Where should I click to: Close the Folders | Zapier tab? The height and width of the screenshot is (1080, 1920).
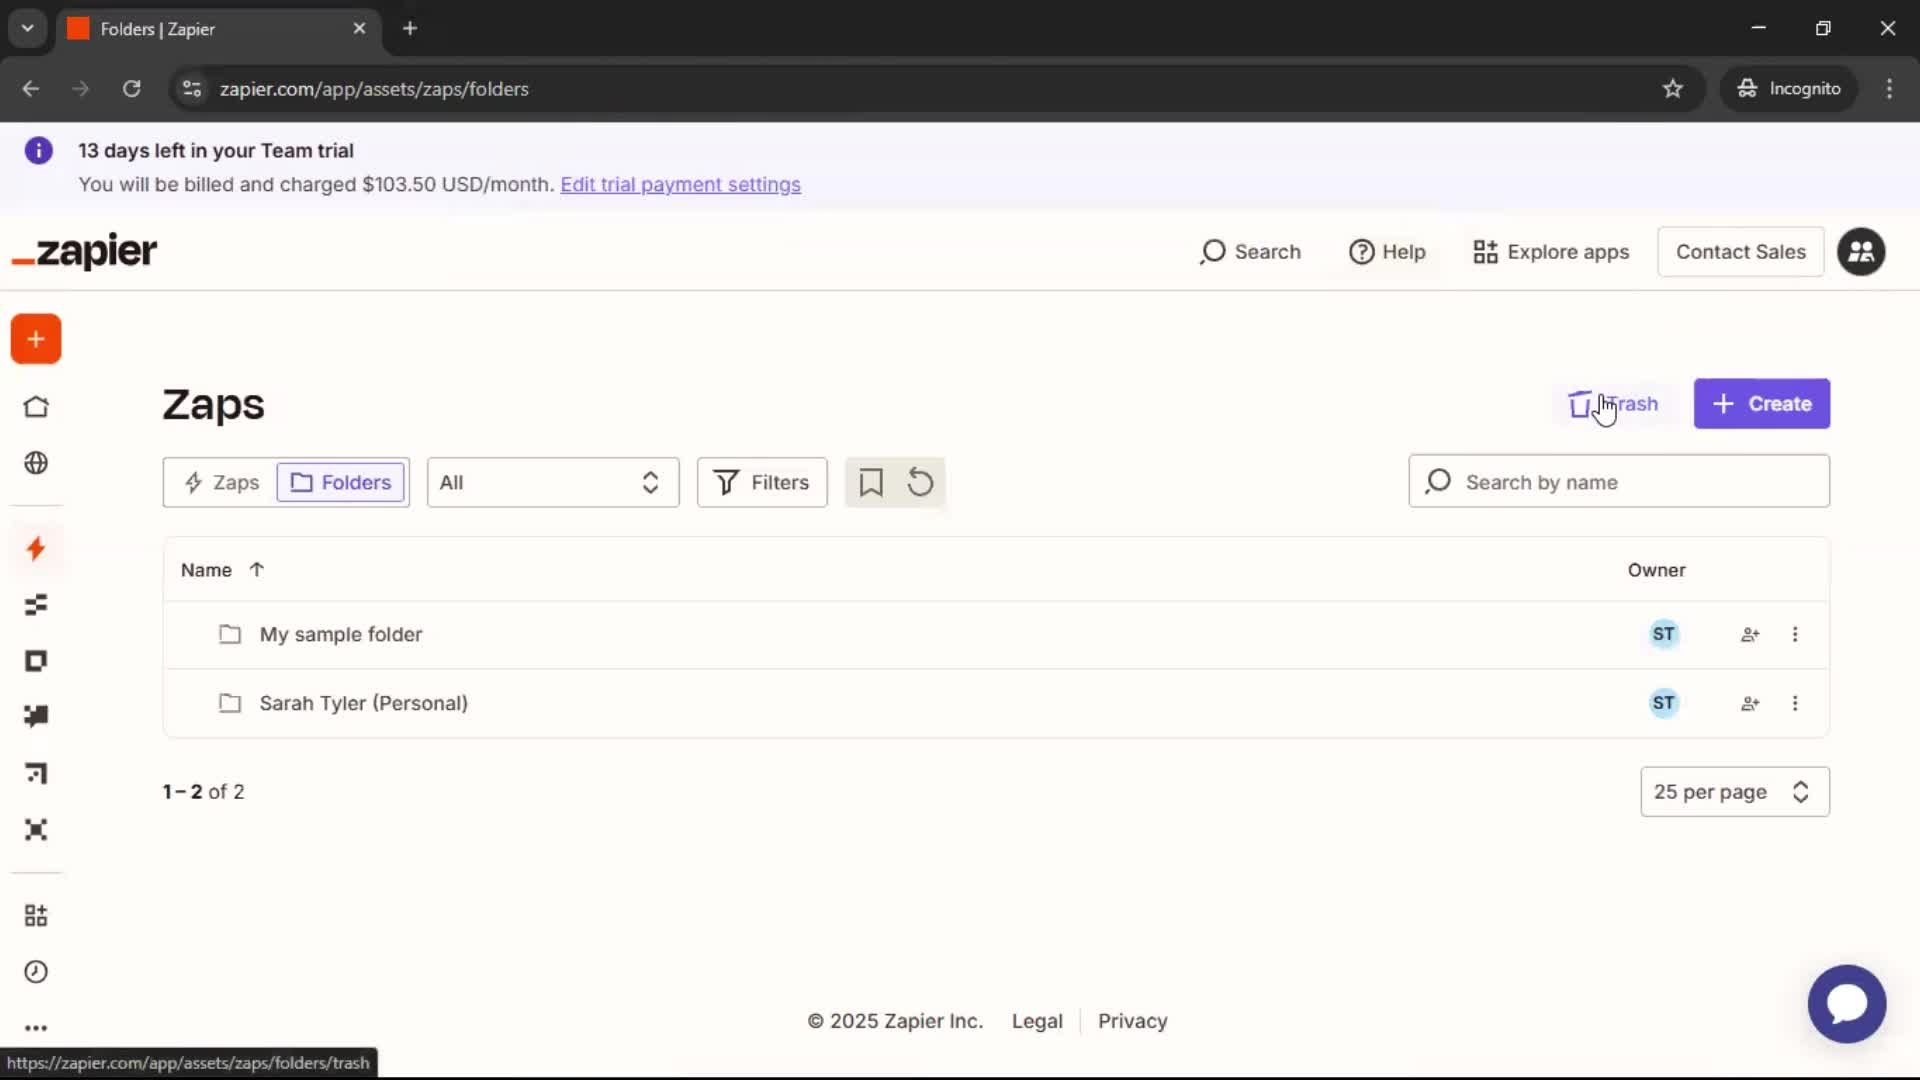(359, 28)
